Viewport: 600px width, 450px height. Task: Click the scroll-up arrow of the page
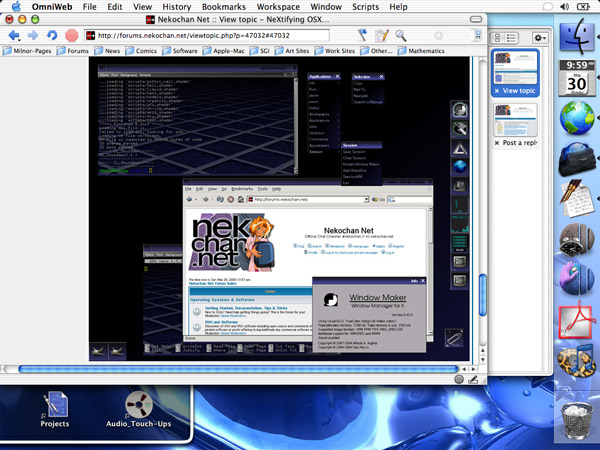pos(483,350)
